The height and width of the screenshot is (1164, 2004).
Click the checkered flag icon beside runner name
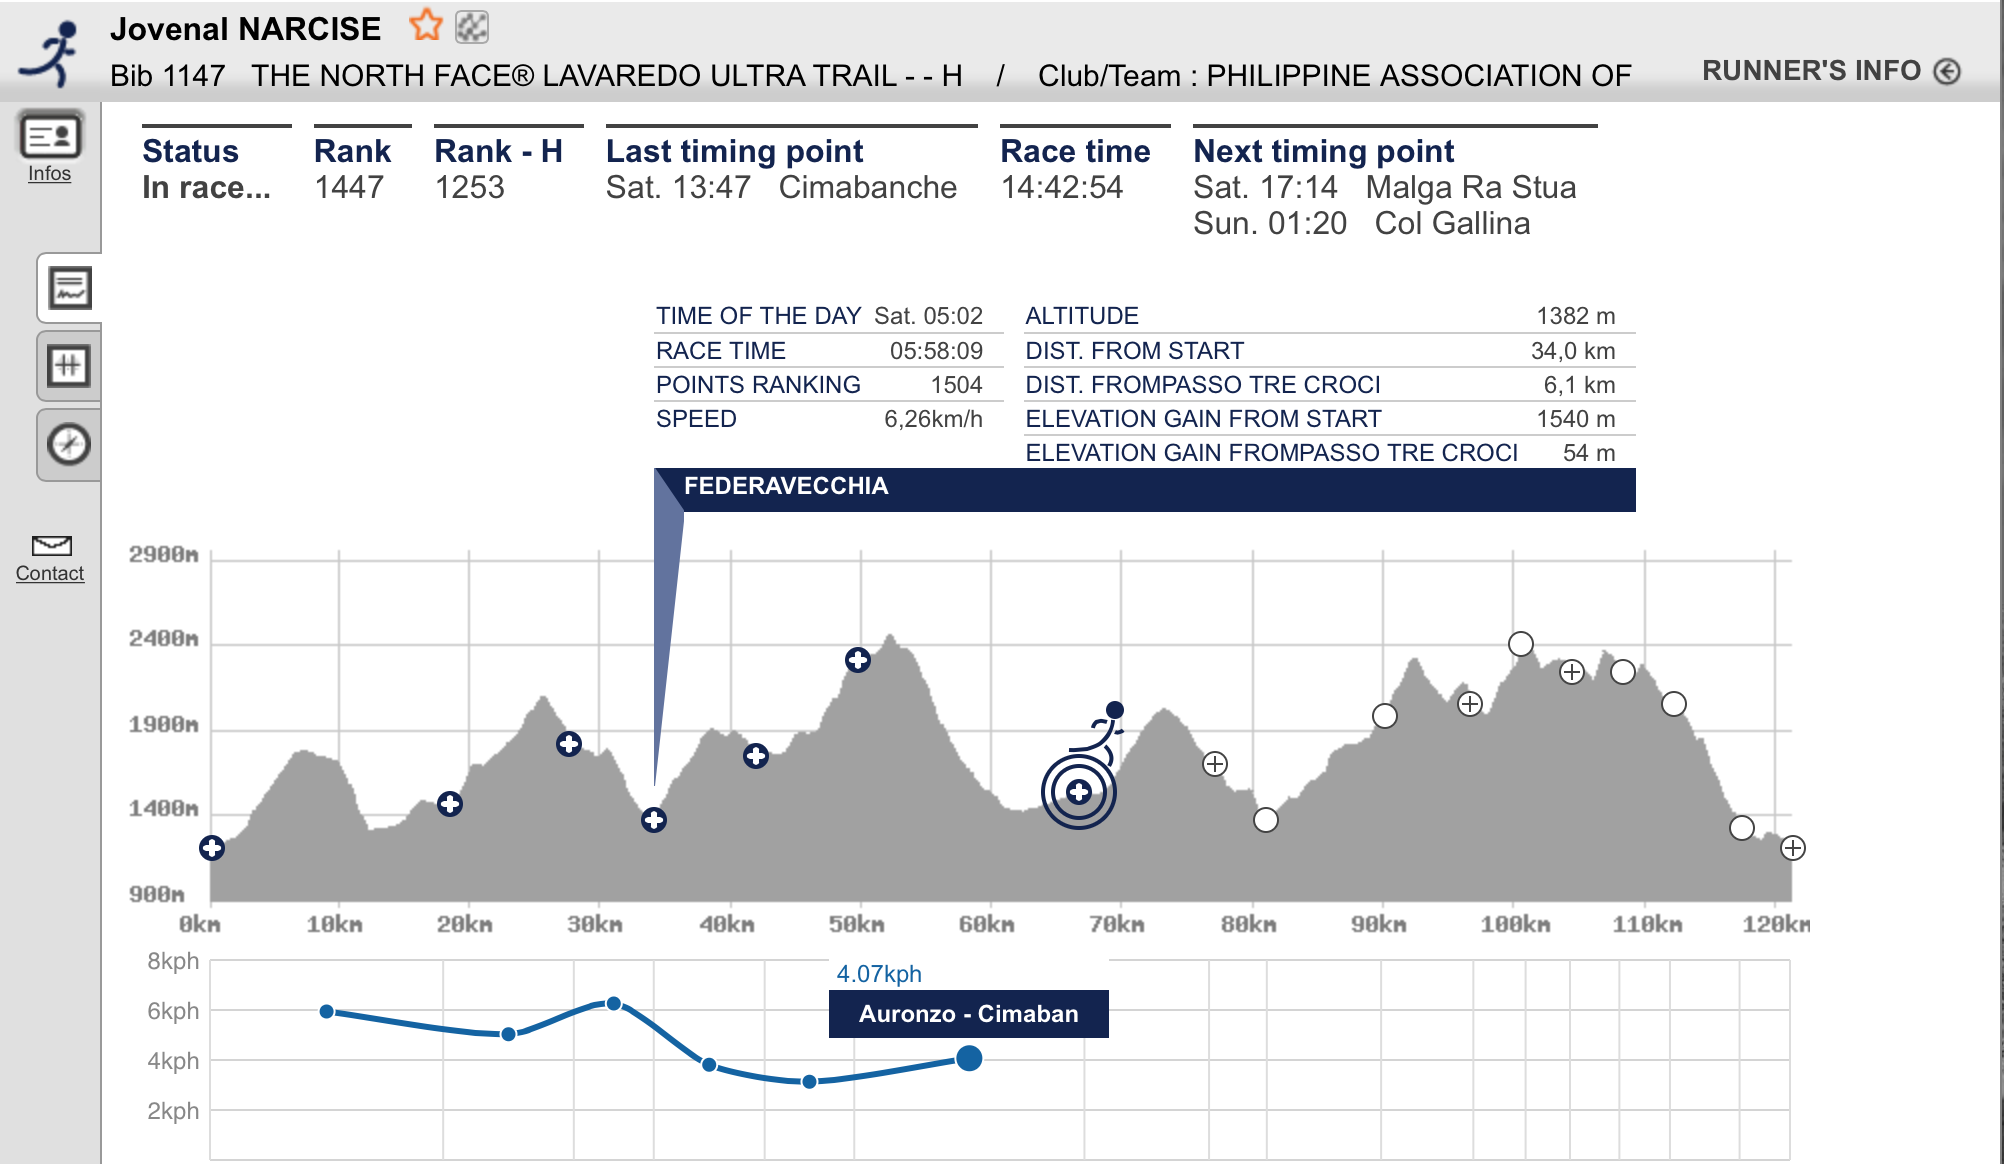click(x=471, y=27)
